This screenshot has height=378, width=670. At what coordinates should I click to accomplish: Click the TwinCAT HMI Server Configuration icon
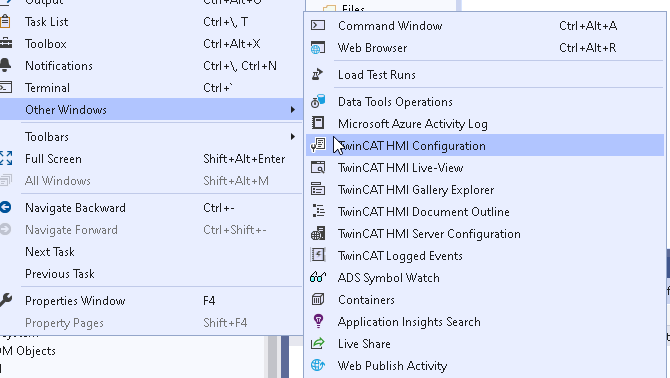317,233
